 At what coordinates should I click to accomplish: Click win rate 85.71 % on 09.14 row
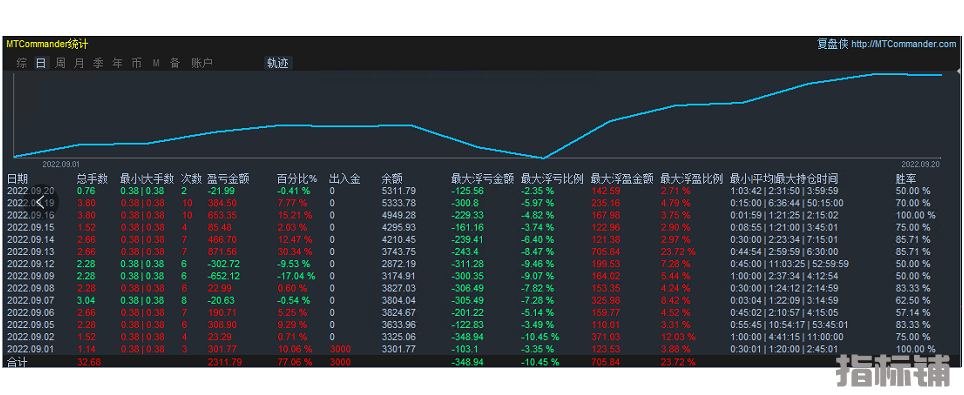(913, 239)
